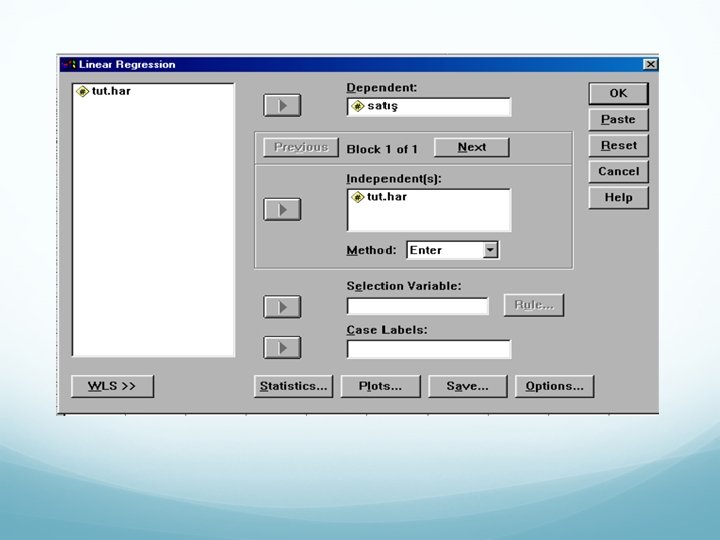Confirm the regression with OK
This screenshot has height=540, width=720.
618,93
